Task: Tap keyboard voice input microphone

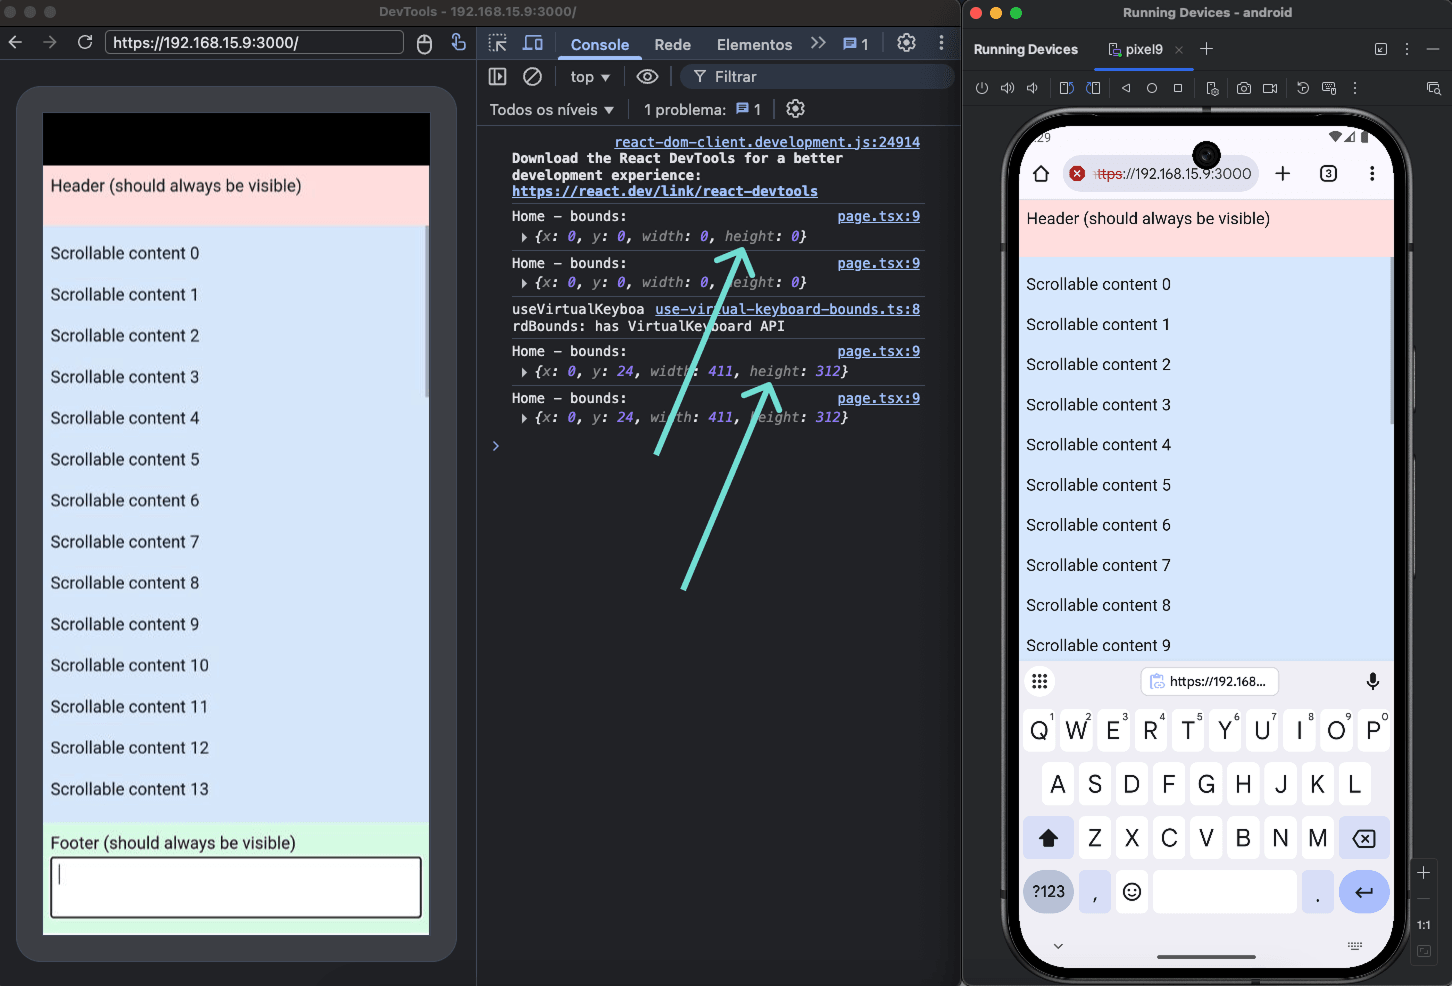Action: [1373, 681]
